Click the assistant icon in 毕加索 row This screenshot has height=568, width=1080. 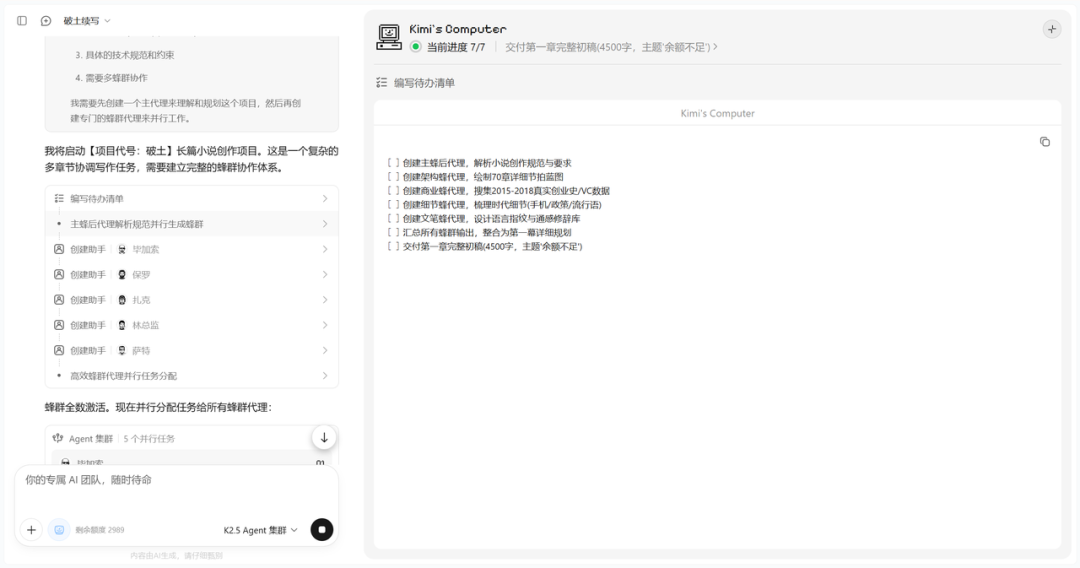(59, 249)
